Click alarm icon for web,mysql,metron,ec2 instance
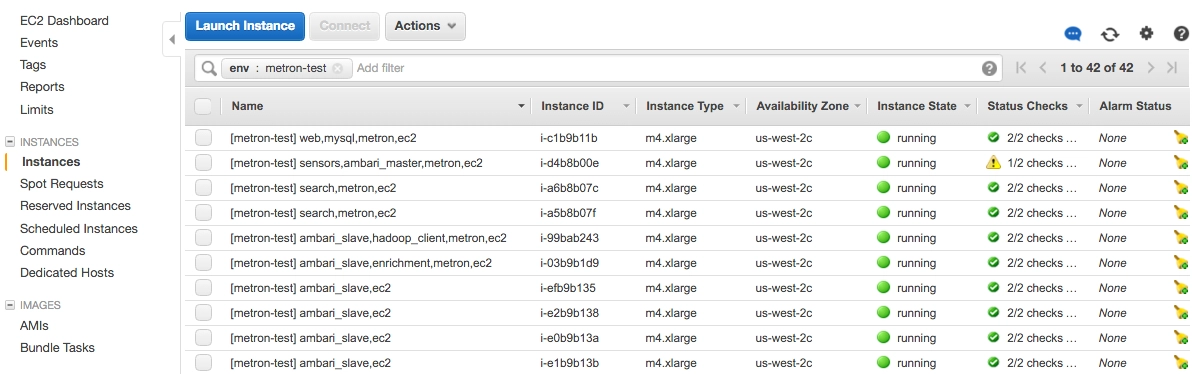The height and width of the screenshot is (374, 1196). tap(1181, 138)
